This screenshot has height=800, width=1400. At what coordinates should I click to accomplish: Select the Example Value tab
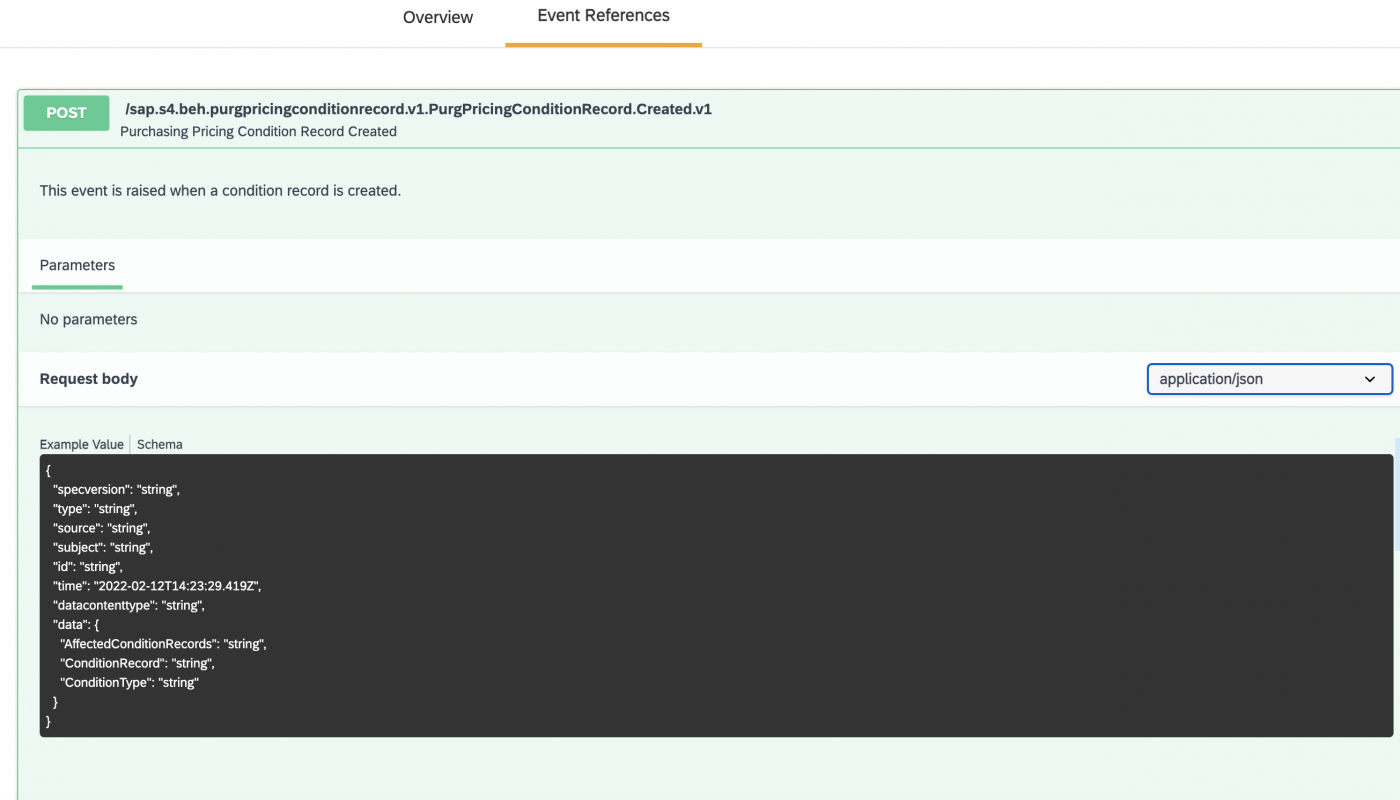pos(82,444)
